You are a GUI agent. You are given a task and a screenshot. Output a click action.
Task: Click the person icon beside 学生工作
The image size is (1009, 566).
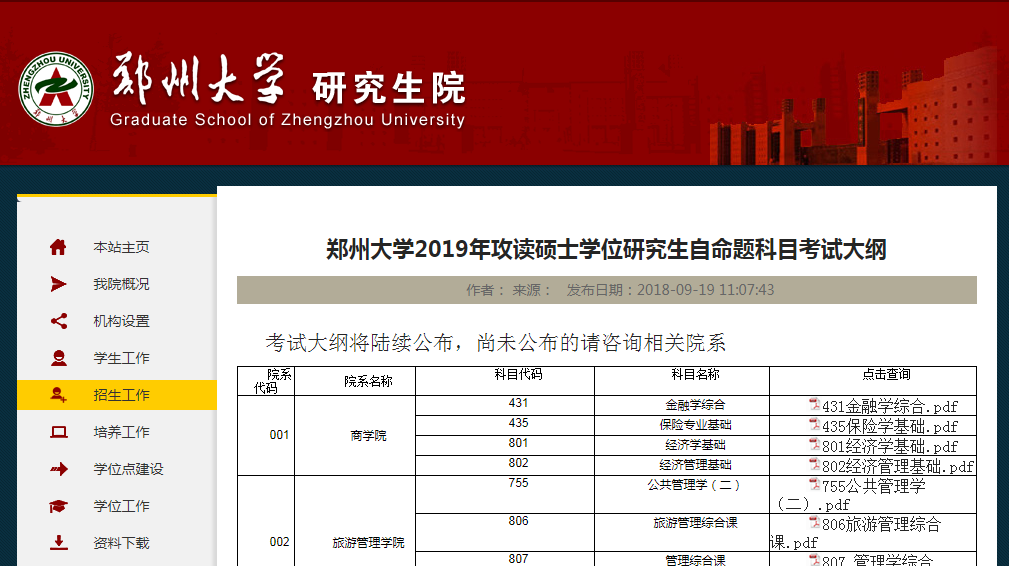(58, 358)
